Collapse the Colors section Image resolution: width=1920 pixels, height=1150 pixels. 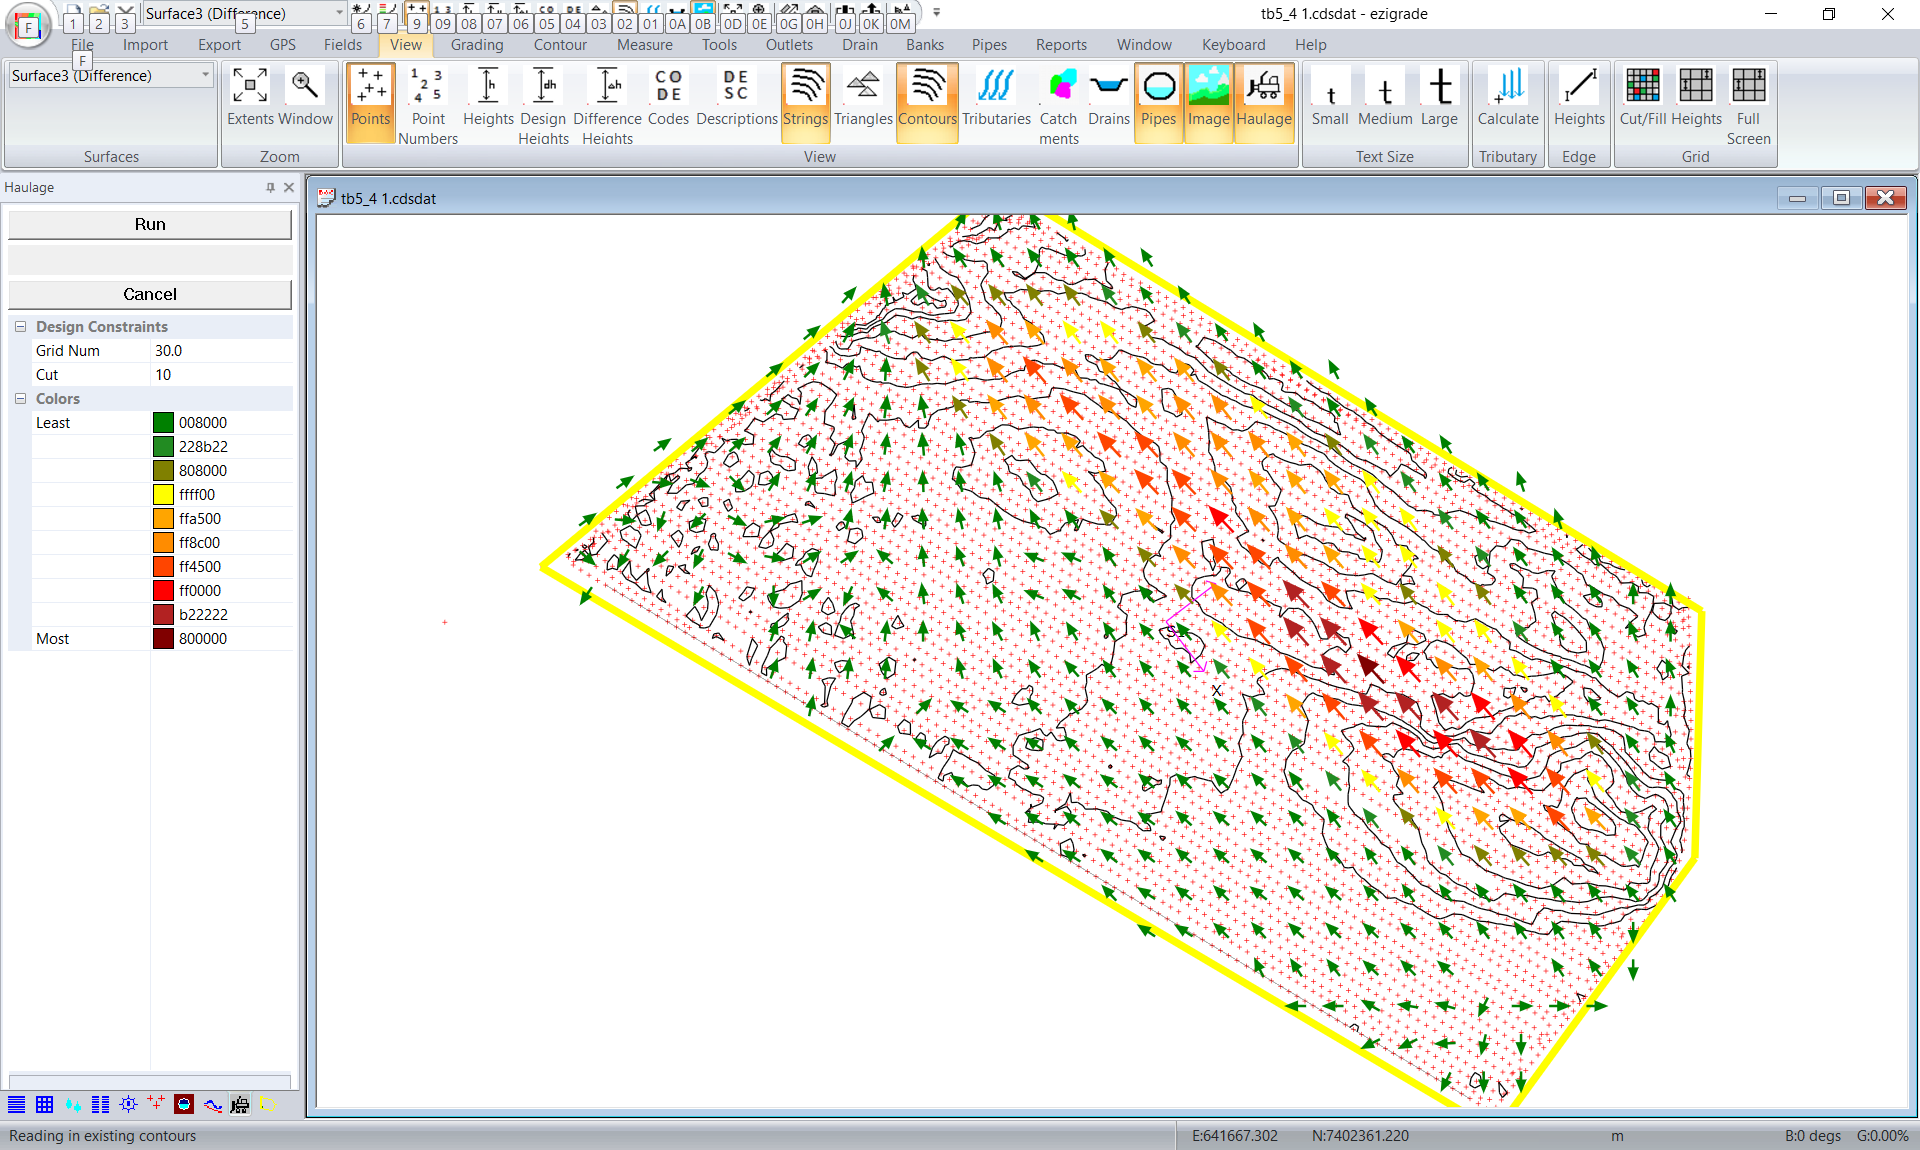click(20, 399)
